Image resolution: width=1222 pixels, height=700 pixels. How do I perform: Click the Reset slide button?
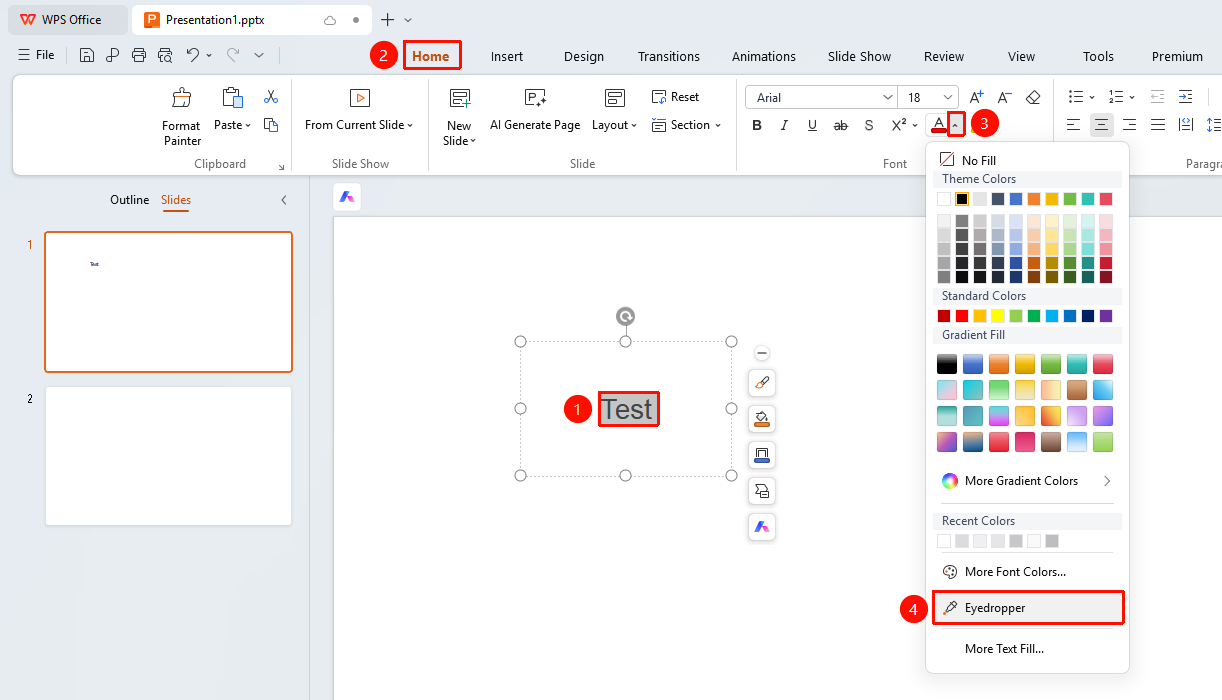coord(675,97)
